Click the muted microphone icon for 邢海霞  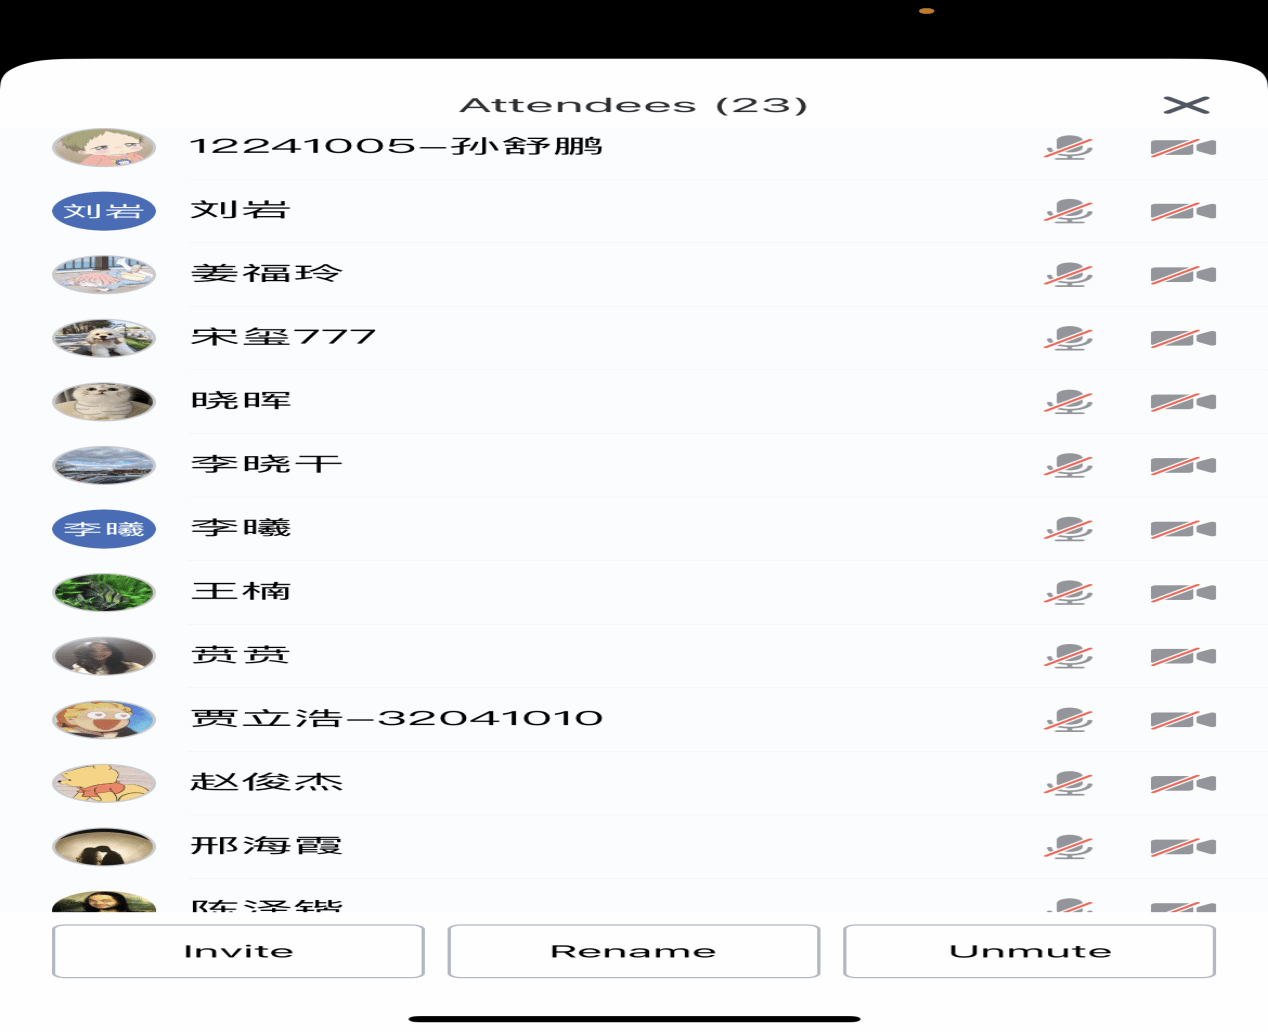1068,847
